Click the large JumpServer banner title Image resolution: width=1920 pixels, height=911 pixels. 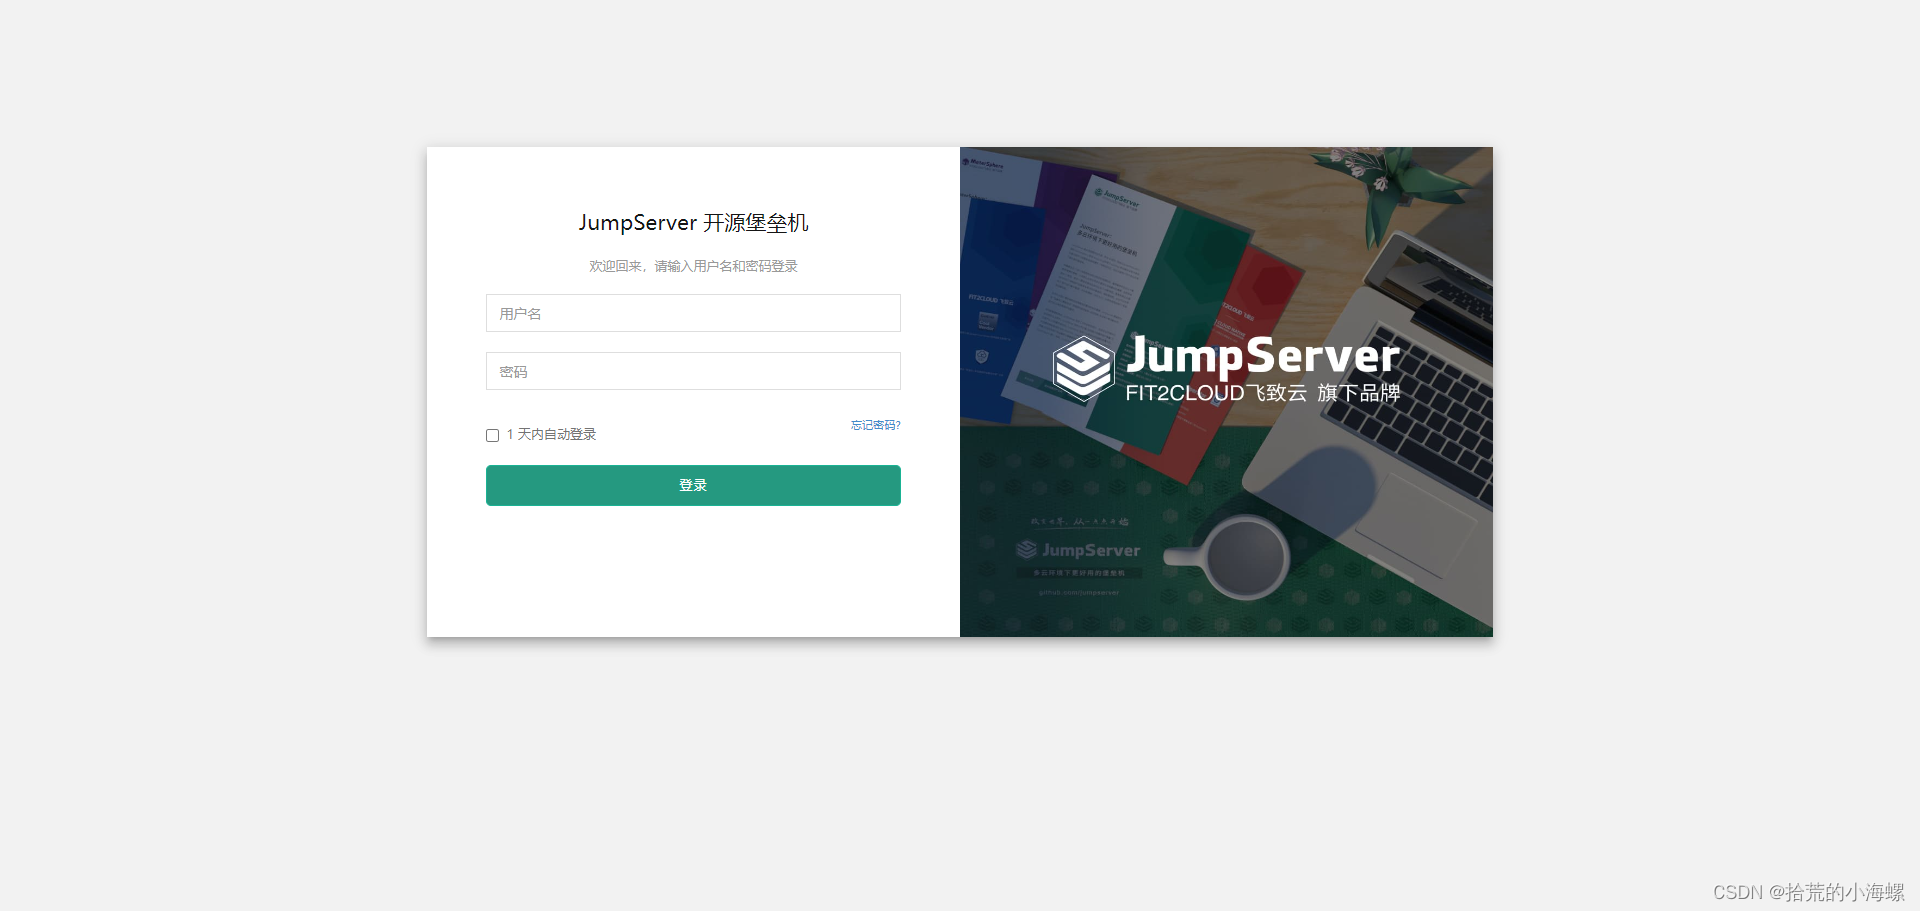pyautogui.click(x=1262, y=356)
